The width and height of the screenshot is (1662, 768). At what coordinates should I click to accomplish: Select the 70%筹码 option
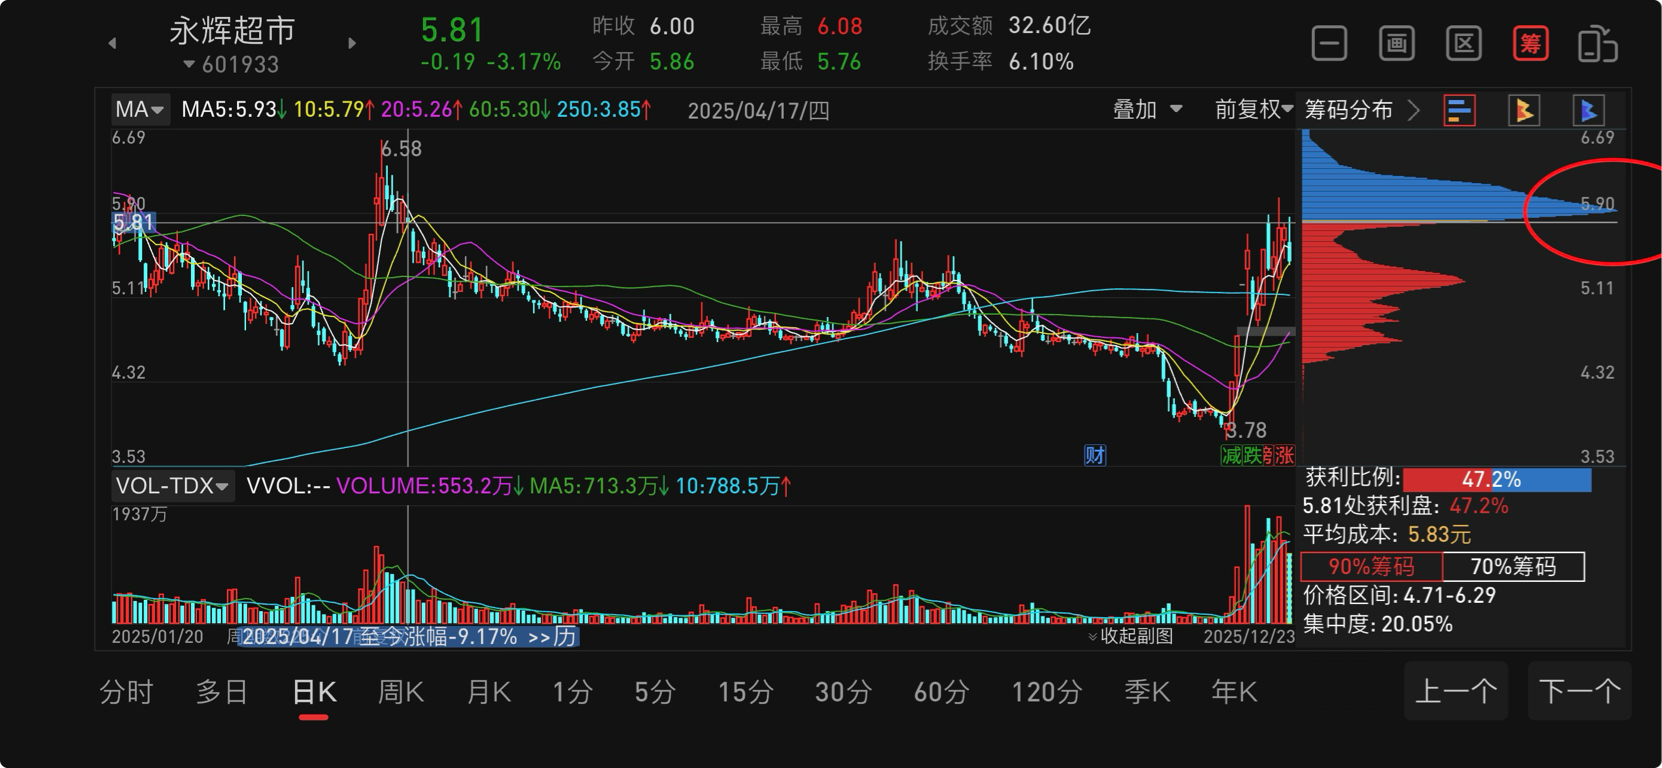(1514, 566)
